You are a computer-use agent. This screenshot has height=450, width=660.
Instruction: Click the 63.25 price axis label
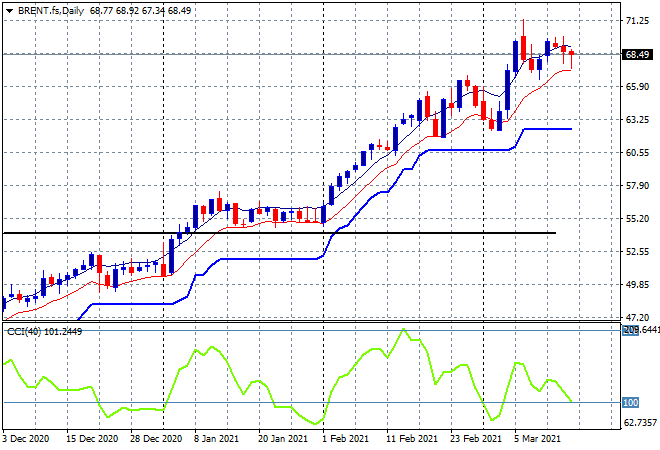(637, 120)
